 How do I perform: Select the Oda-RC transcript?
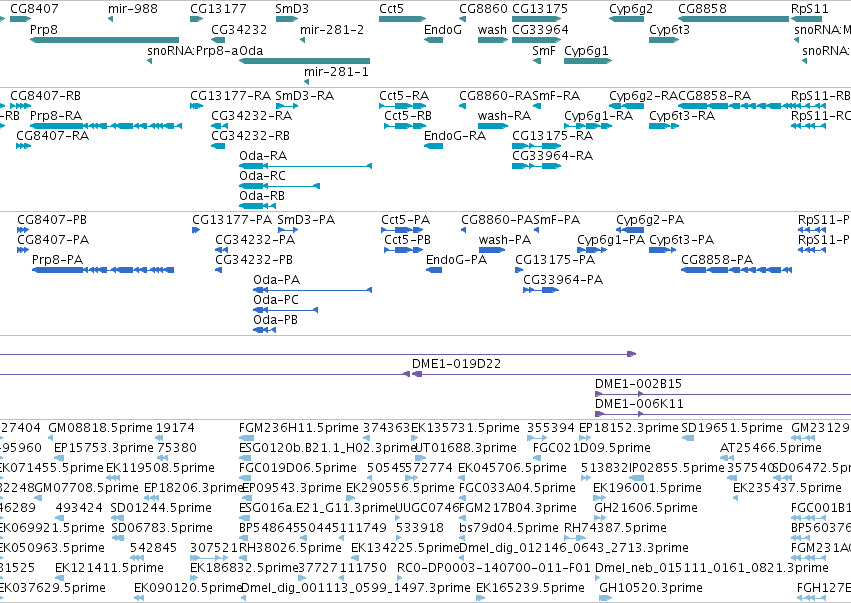(x=280, y=186)
